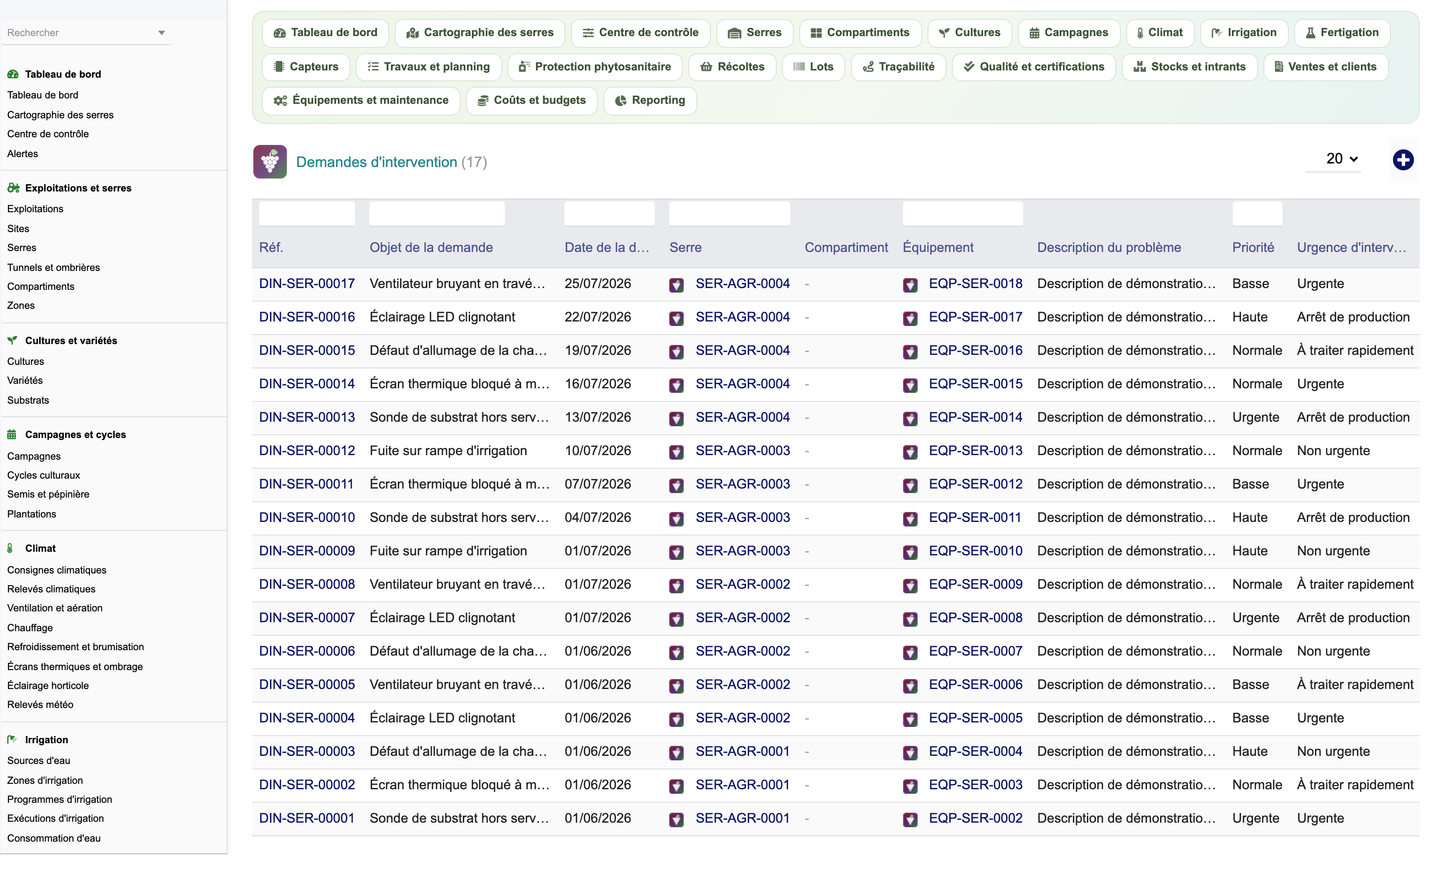Click the Date de la demande filter field
1445x894 pixels.
(610, 213)
